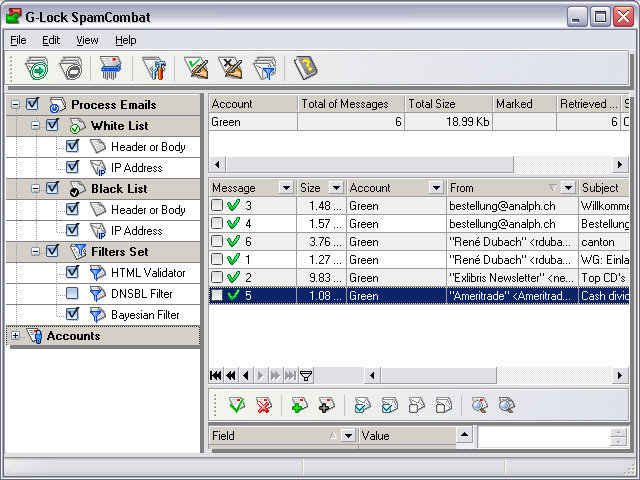Viewport: 640px width, 480px height.
Task: Open the Field column dropdown
Action: point(348,436)
